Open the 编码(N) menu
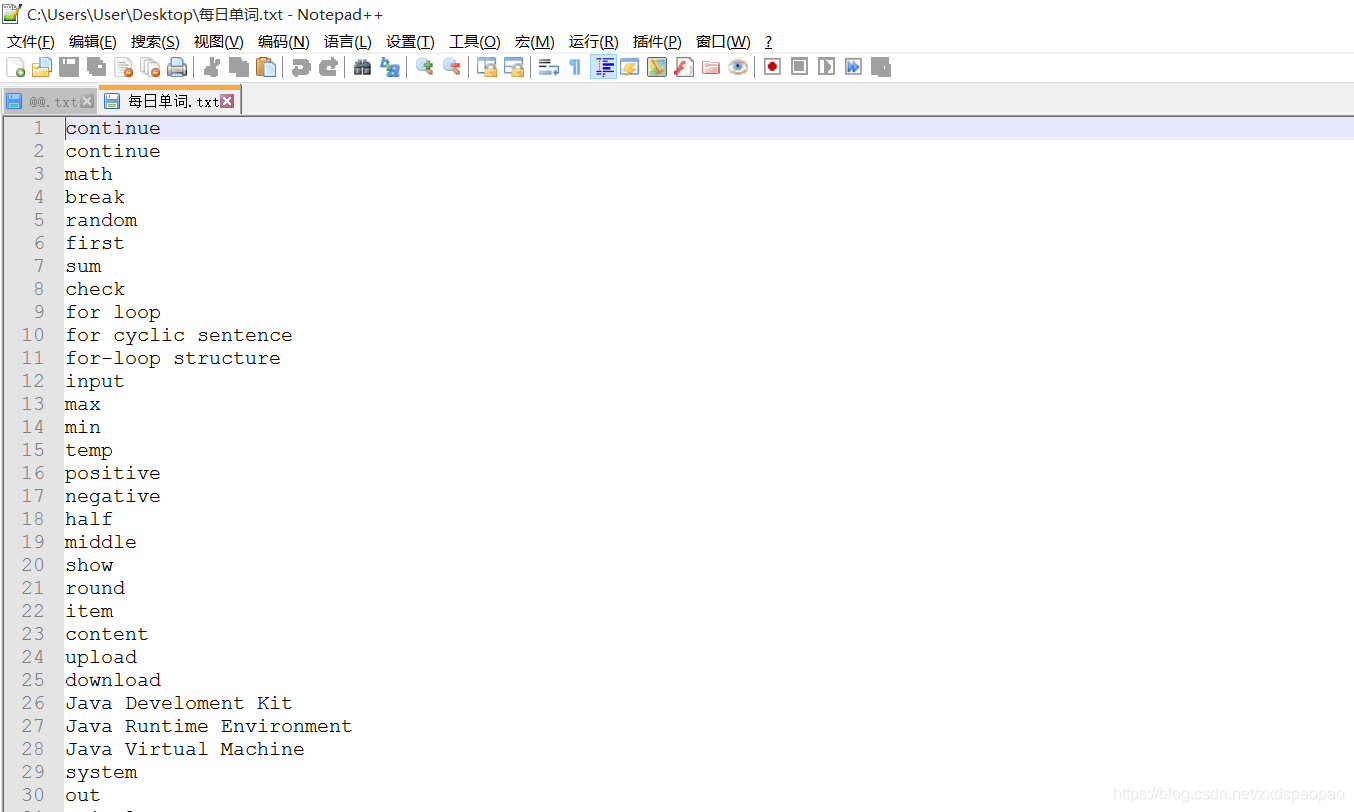Viewport: 1354px width, 812px height. point(284,41)
